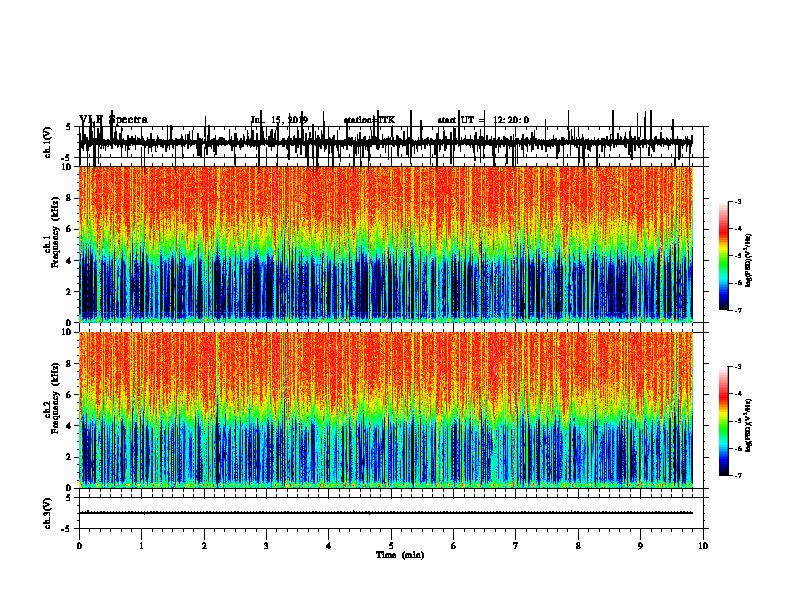
Task: Click the "-7" value on ch.1 color bar
Action: coord(737,310)
